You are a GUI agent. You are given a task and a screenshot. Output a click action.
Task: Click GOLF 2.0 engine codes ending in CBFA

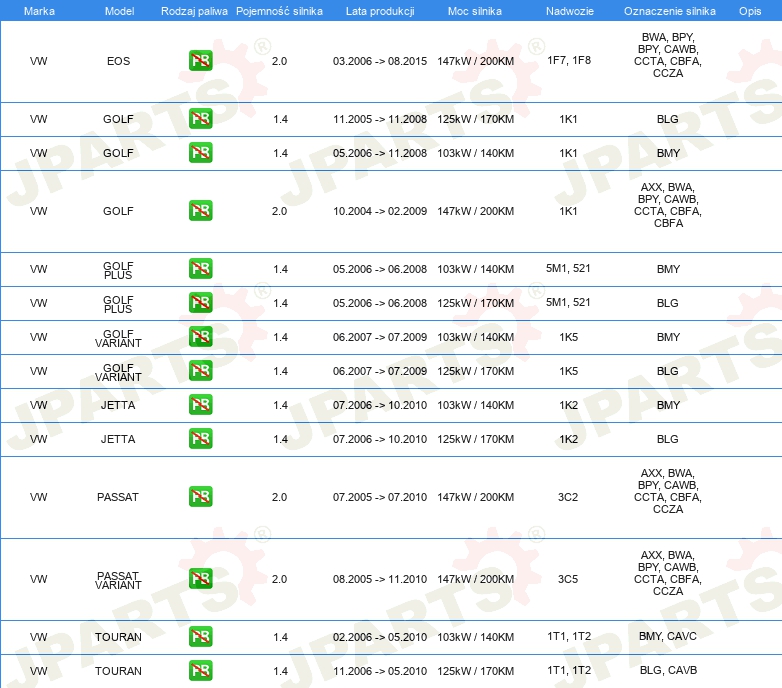click(668, 205)
